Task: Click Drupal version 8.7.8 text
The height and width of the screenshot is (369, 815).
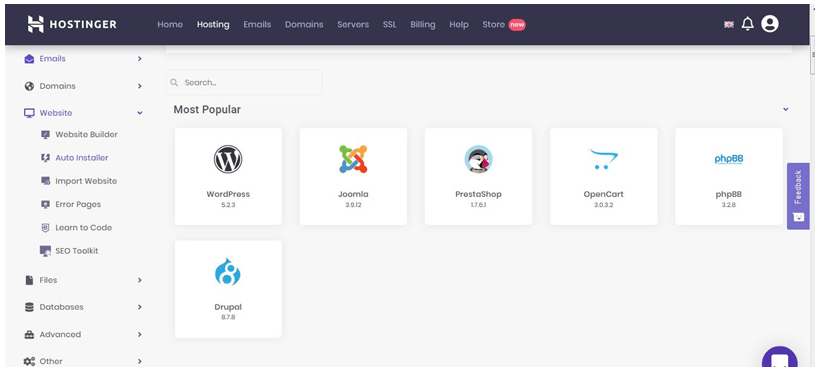Action: tap(228, 317)
